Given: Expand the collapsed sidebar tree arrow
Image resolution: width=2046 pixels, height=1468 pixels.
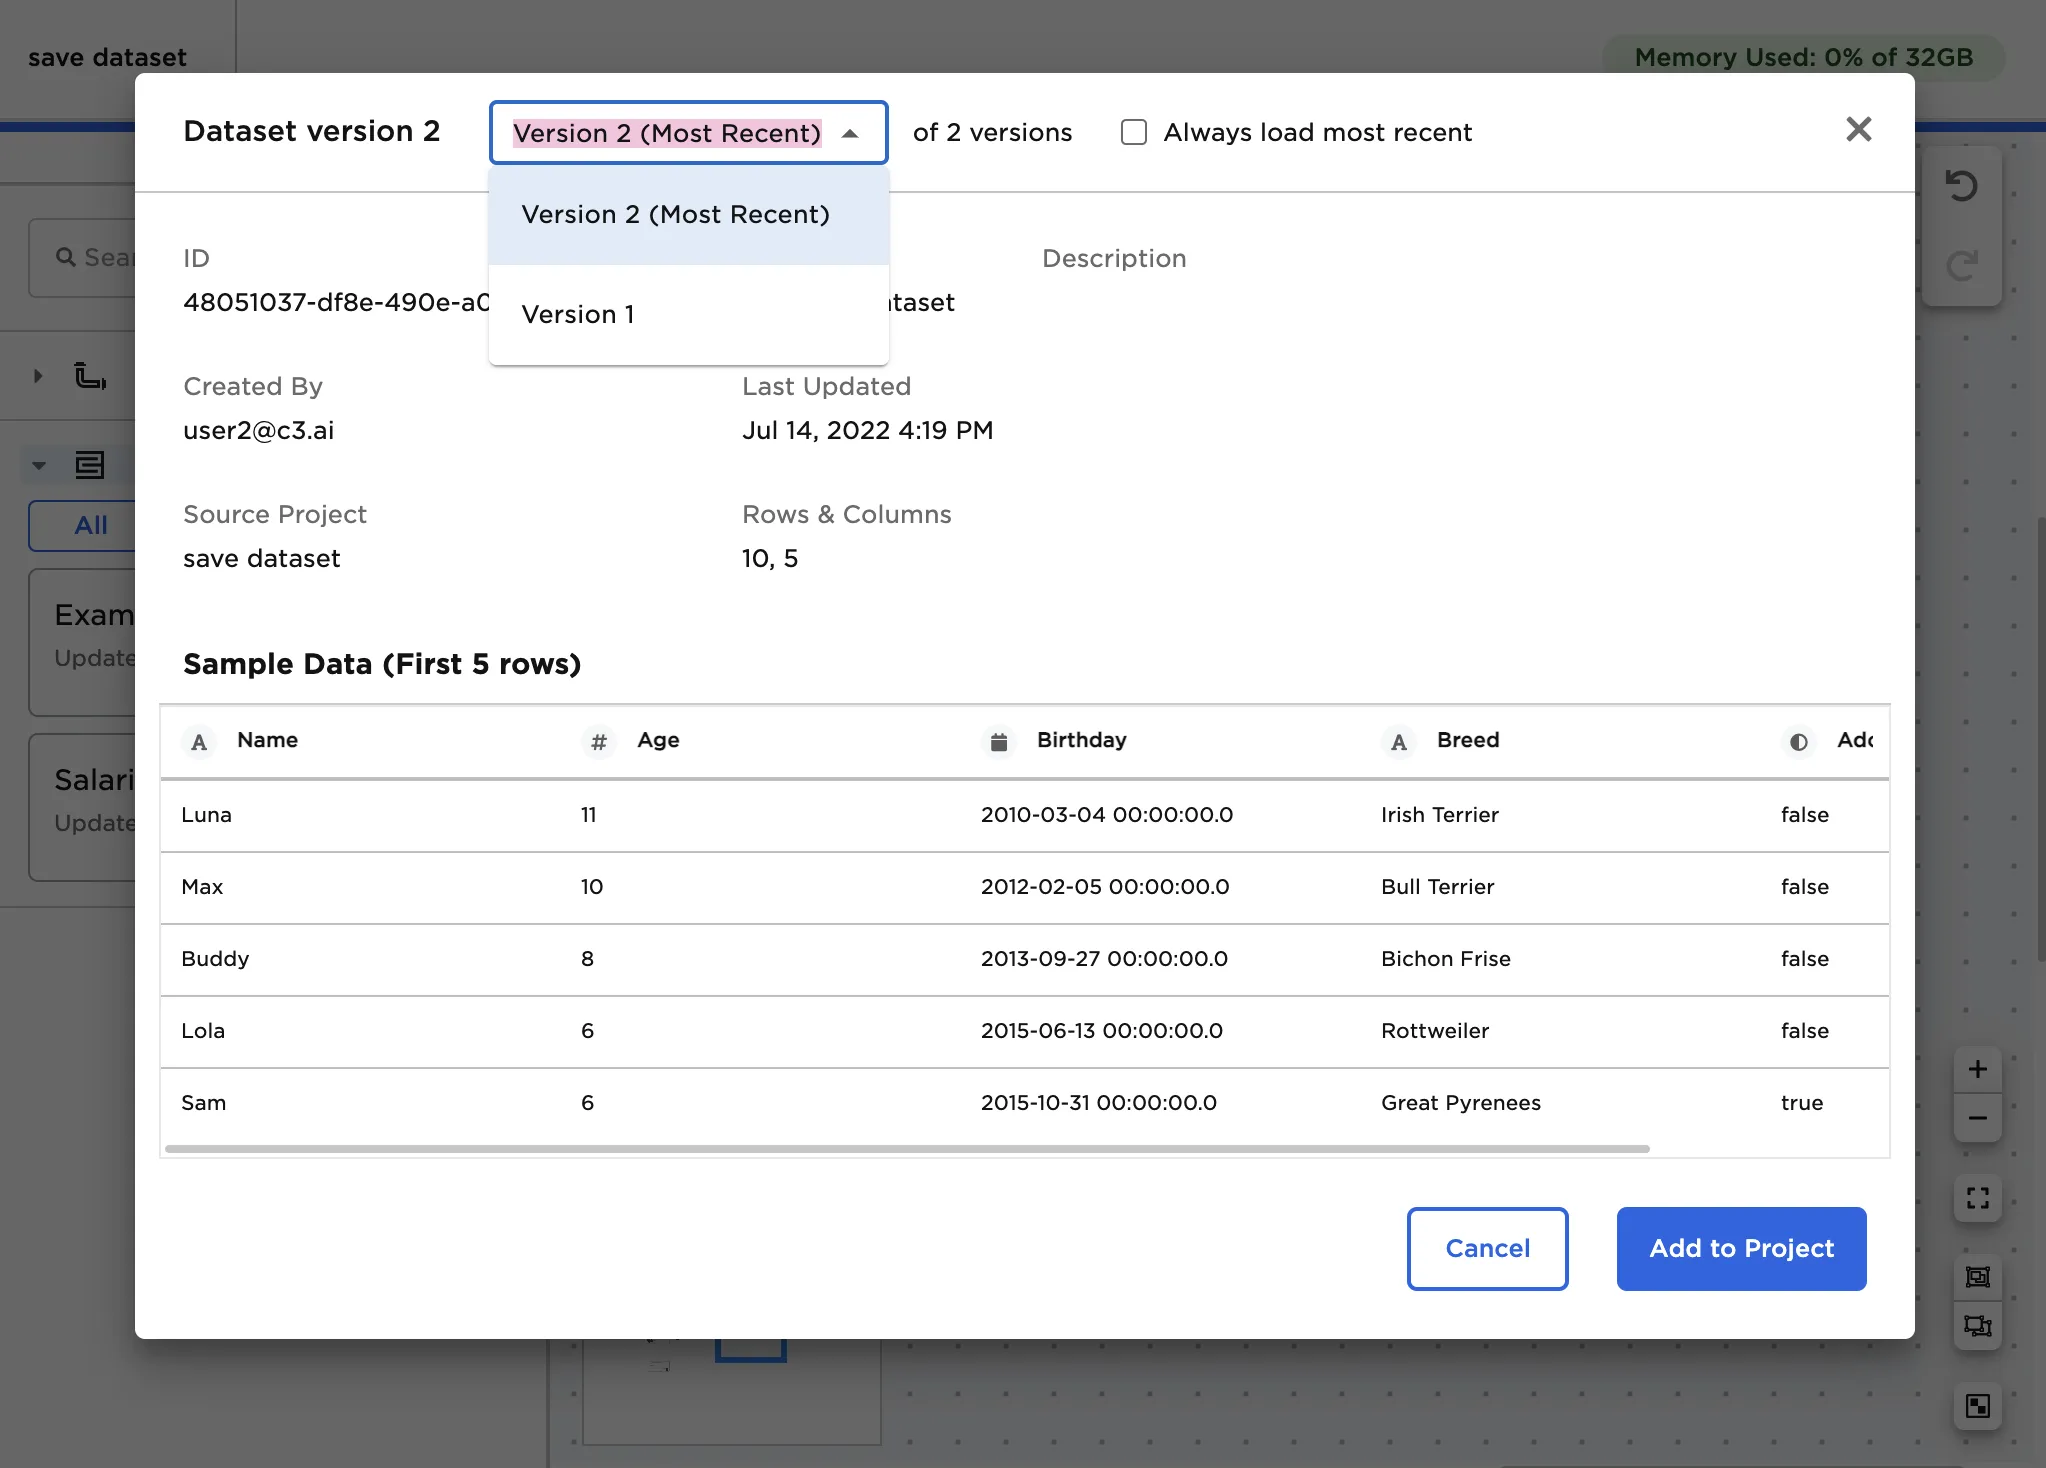Looking at the screenshot, I should tap(38, 376).
